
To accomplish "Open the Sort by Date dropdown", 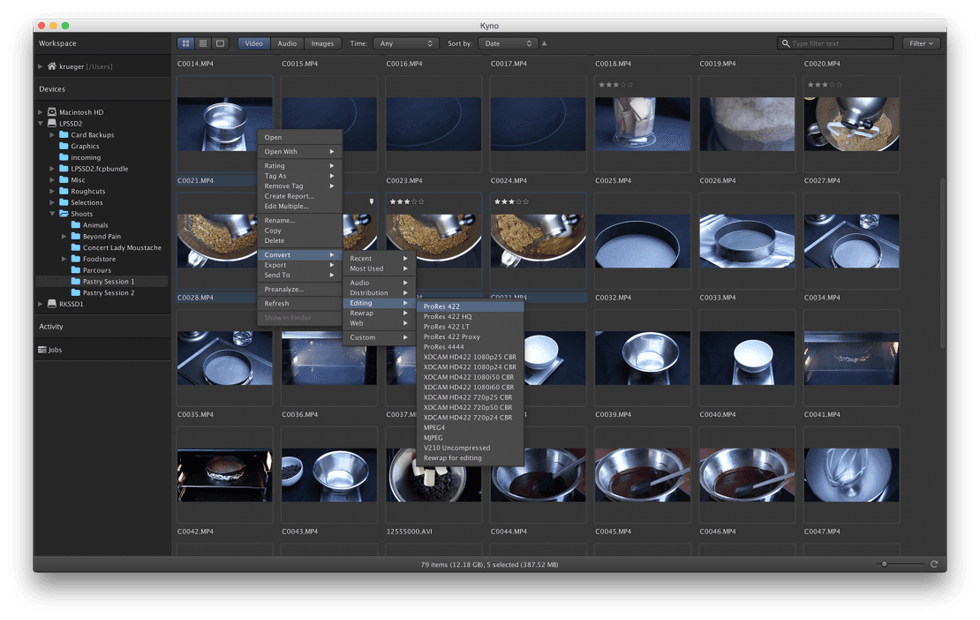I will pyautogui.click(x=508, y=43).
